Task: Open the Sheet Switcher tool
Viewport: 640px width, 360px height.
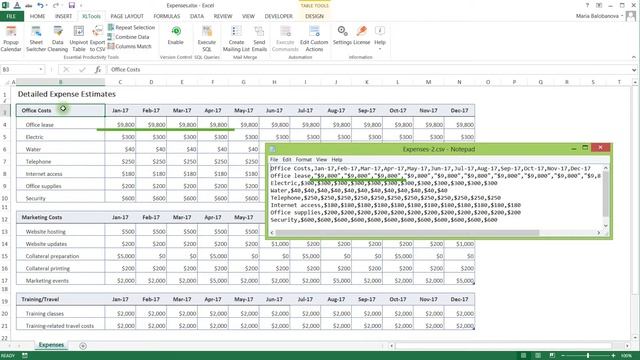Action: click(36, 39)
